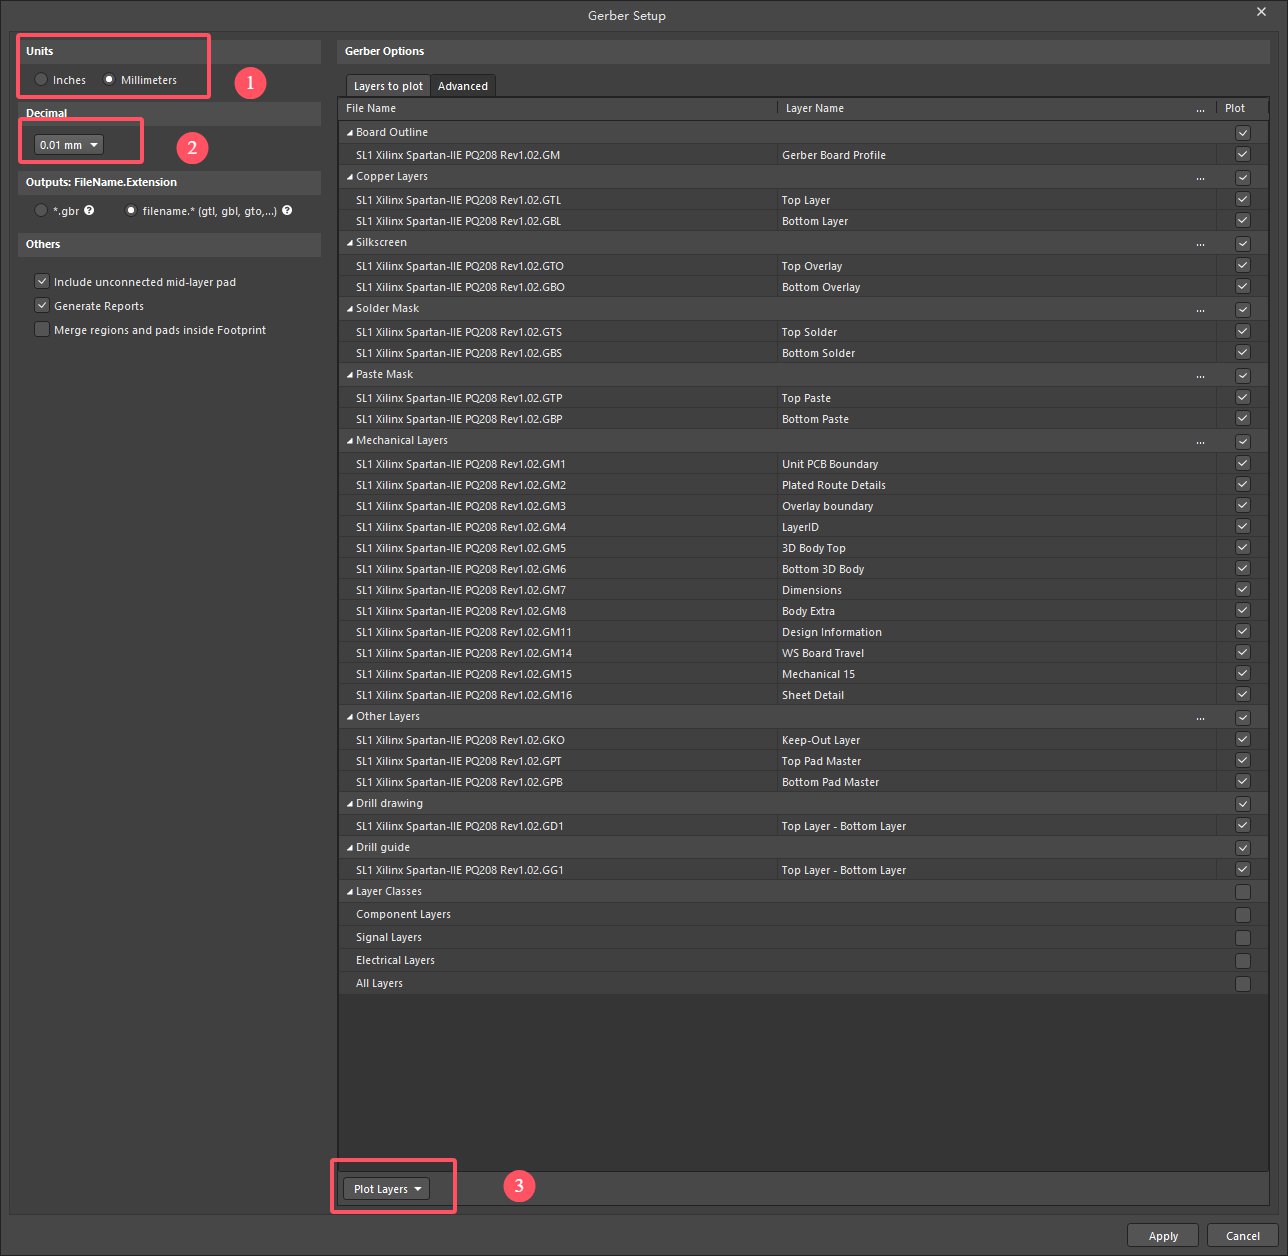Select the file ending in Rev1.02.GTL

coord(458,200)
